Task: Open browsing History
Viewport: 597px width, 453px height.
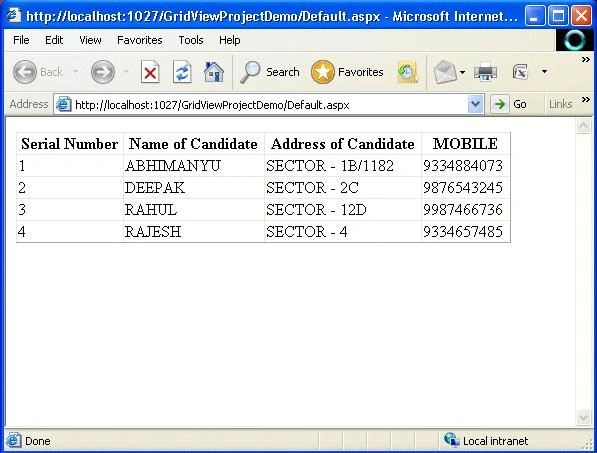Action: tap(407, 72)
